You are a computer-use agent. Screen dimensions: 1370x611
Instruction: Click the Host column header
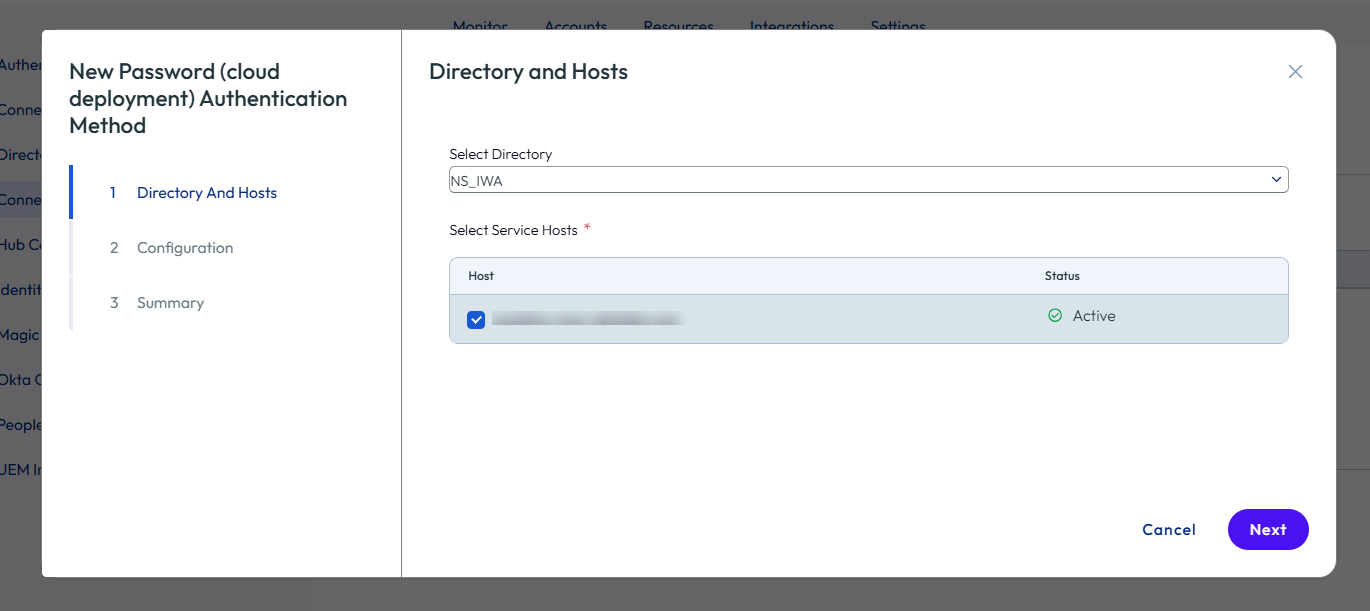click(x=481, y=276)
